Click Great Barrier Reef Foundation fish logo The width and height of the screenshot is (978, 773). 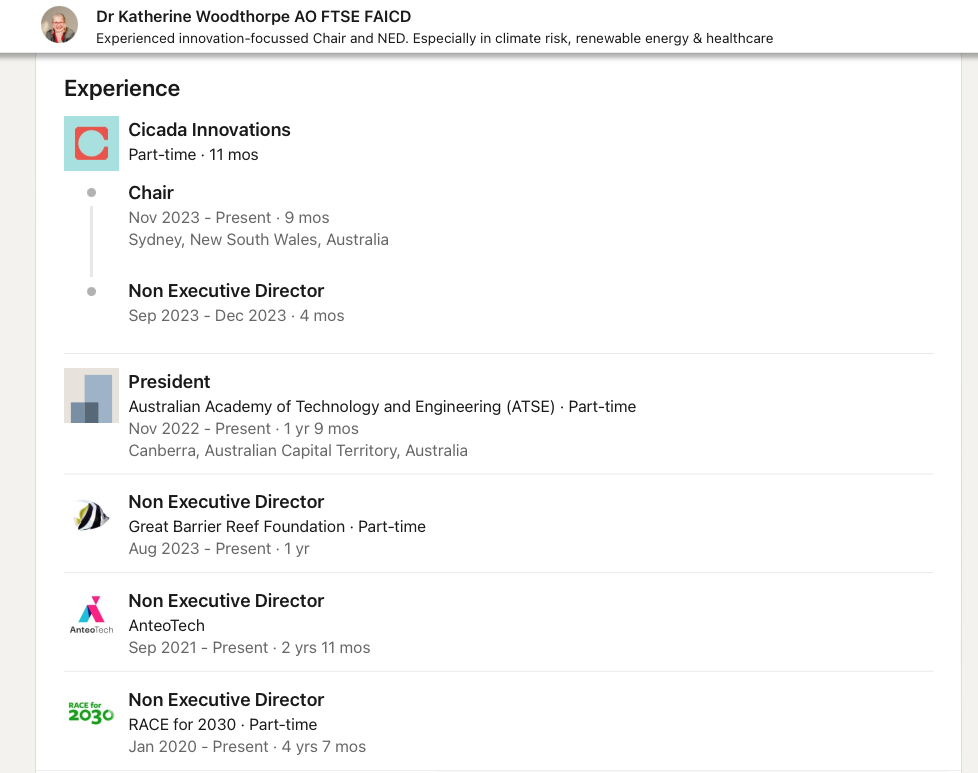(91, 516)
